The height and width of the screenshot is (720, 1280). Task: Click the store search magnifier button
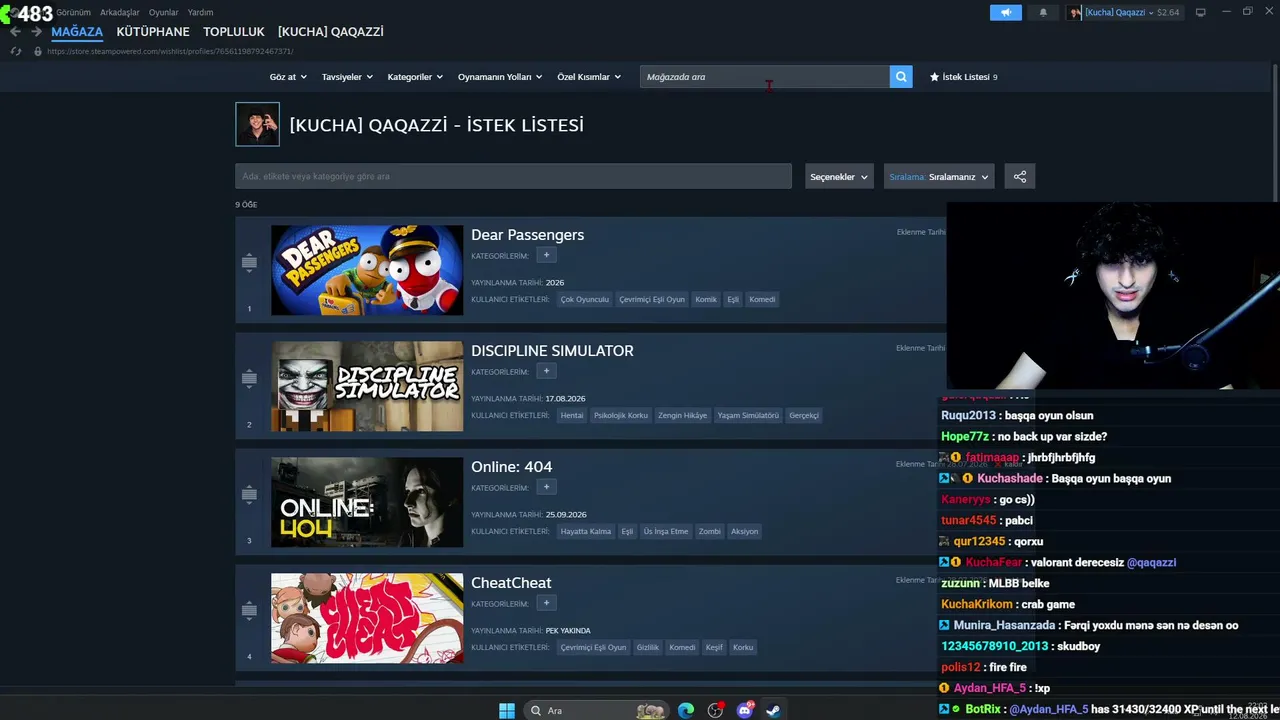(901, 77)
